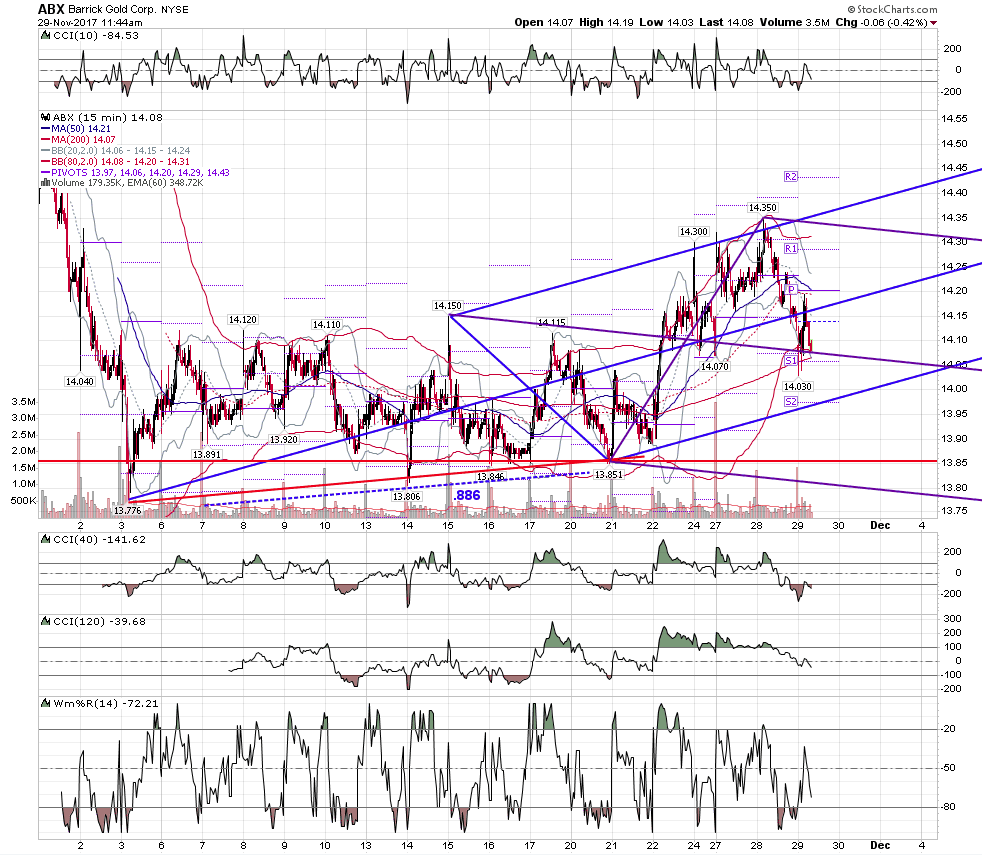Click the candlestick icon beside ABX (15 min)

46,117
